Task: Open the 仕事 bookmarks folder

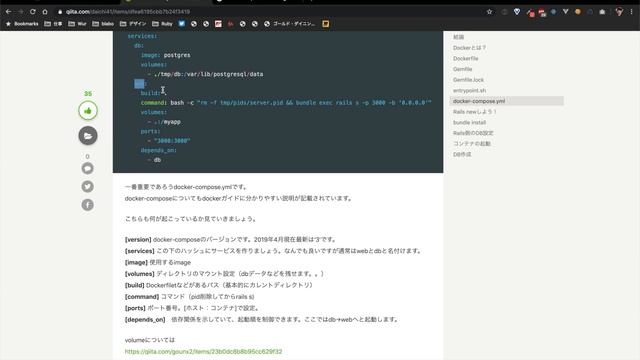Action: (53, 24)
